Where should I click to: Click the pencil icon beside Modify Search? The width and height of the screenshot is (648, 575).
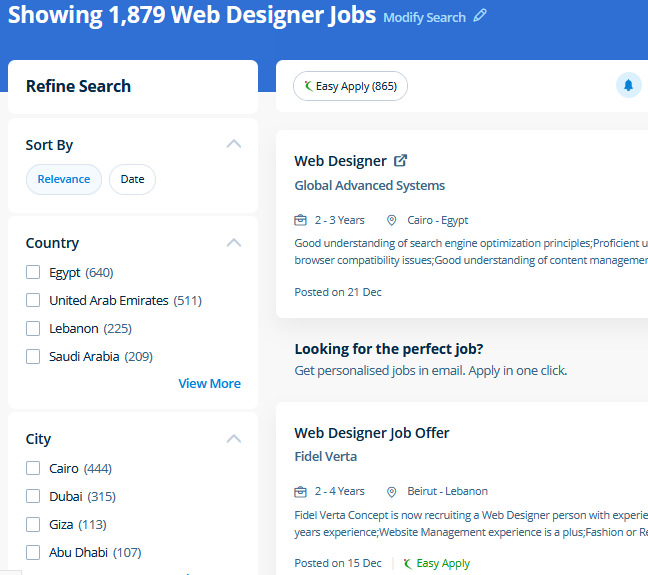(480, 16)
